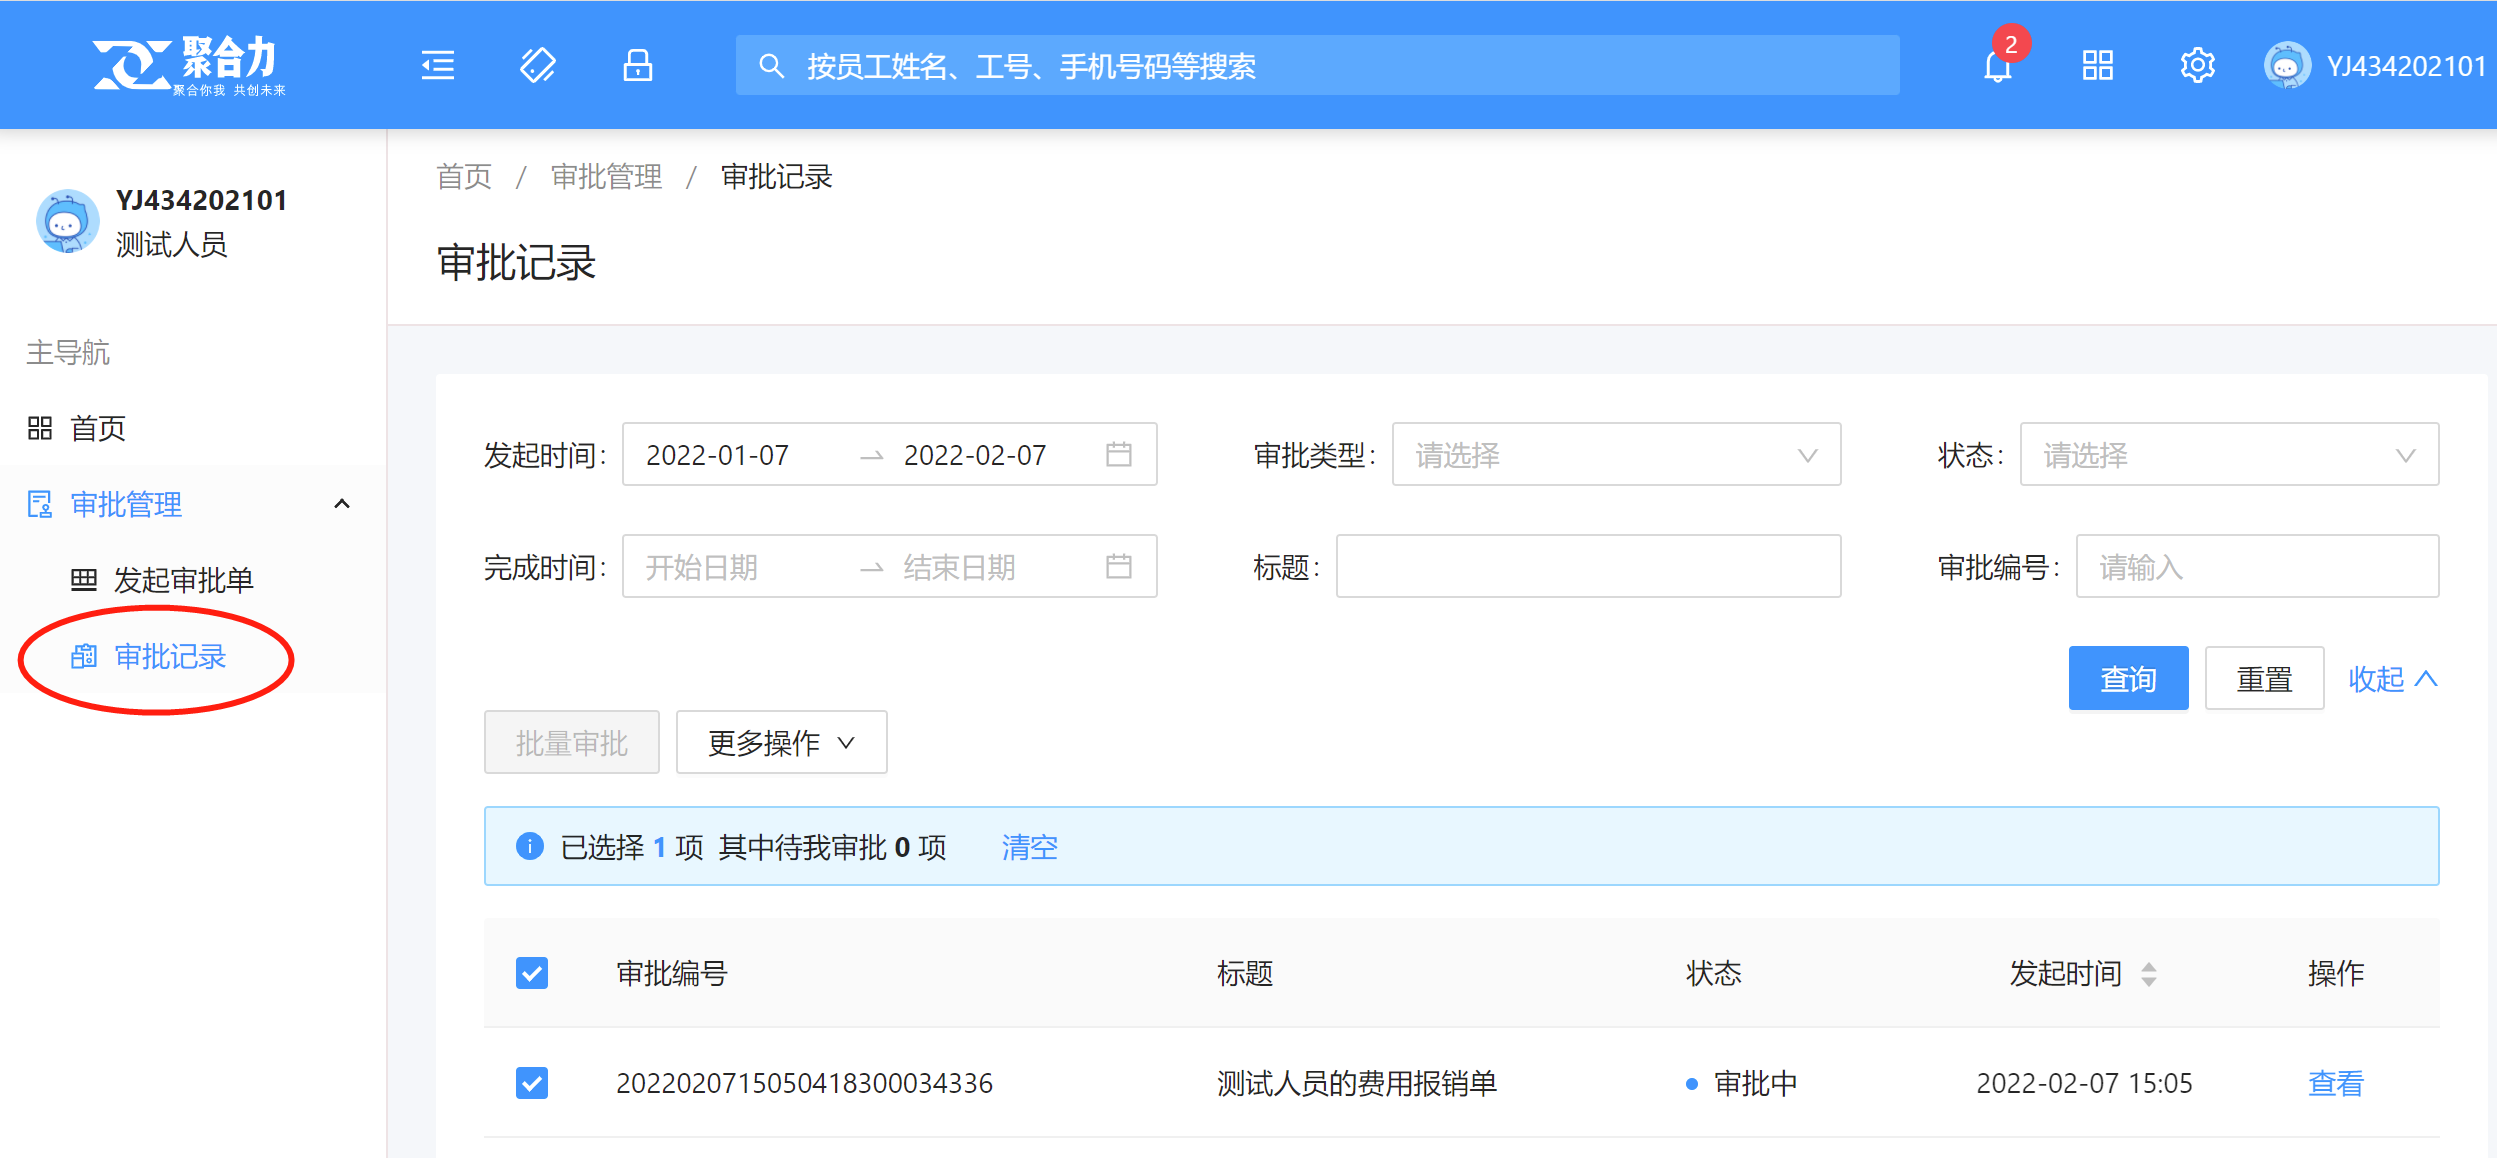Open the settings gear icon
The width and height of the screenshot is (2497, 1158).
click(2197, 66)
